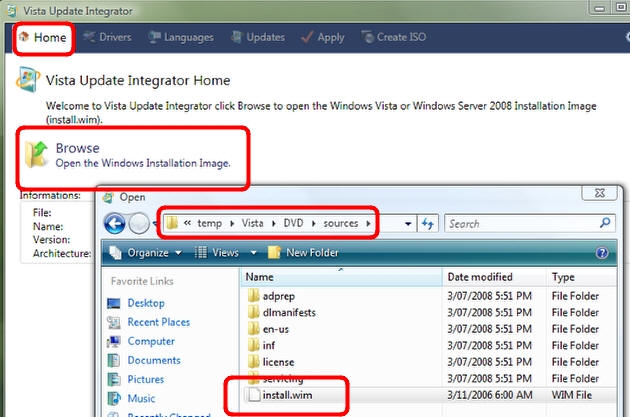Create a New Folder
Screen dimensions: 630x417
pyautogui.click(x=304, y=253)
